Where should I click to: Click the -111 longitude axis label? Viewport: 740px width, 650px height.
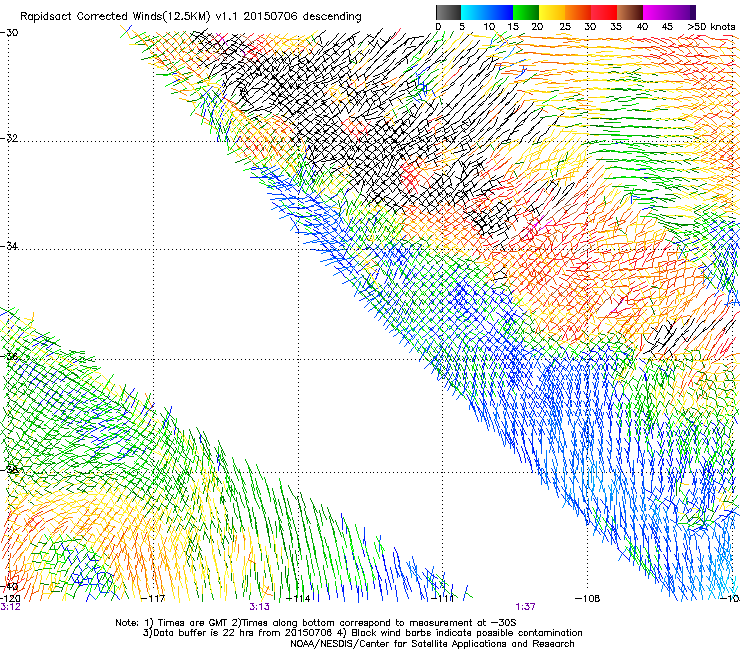point(443,599)
